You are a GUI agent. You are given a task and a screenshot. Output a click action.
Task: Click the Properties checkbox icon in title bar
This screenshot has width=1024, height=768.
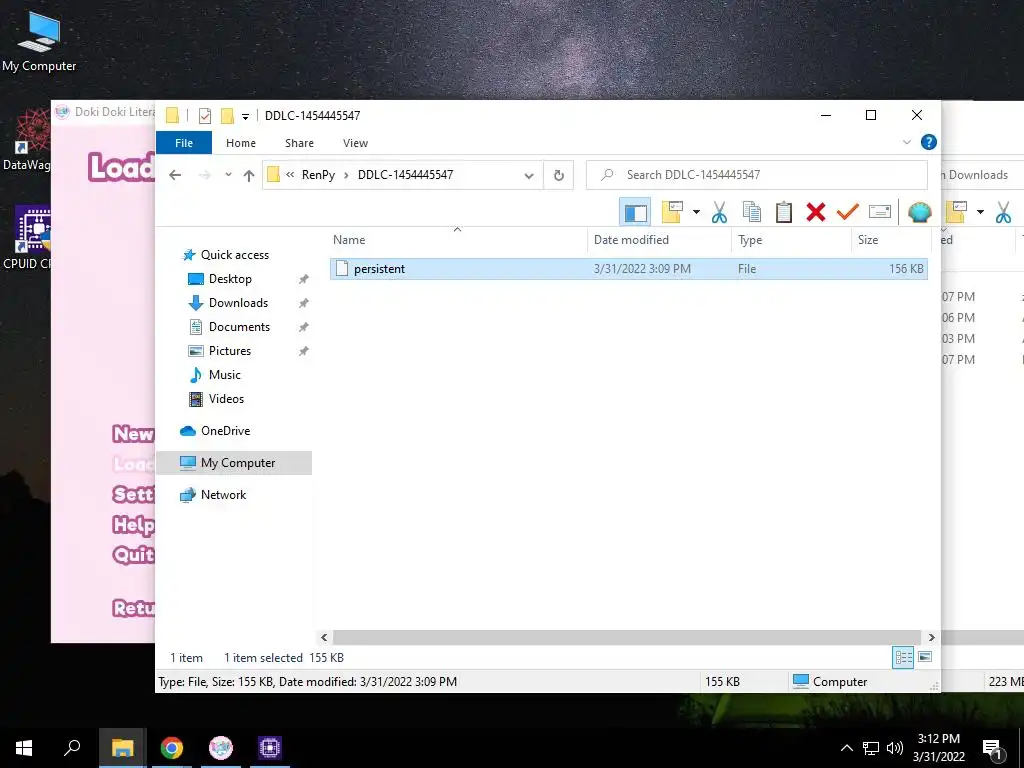click(x=204, y=116)
